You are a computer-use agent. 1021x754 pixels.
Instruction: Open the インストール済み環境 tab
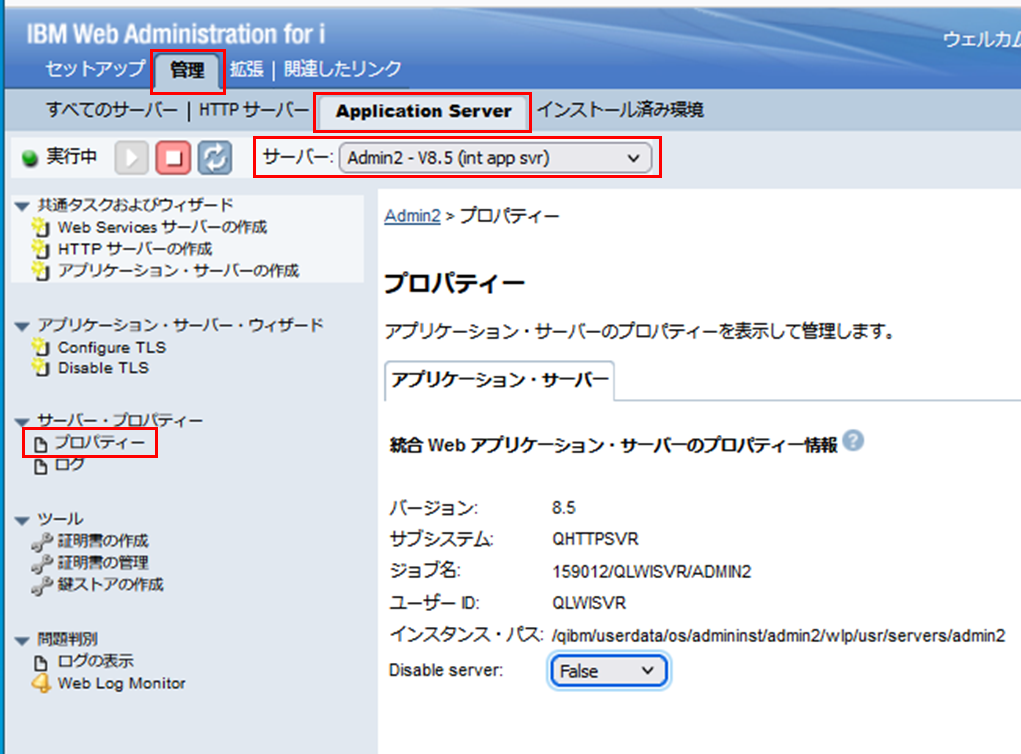(620, 109)
